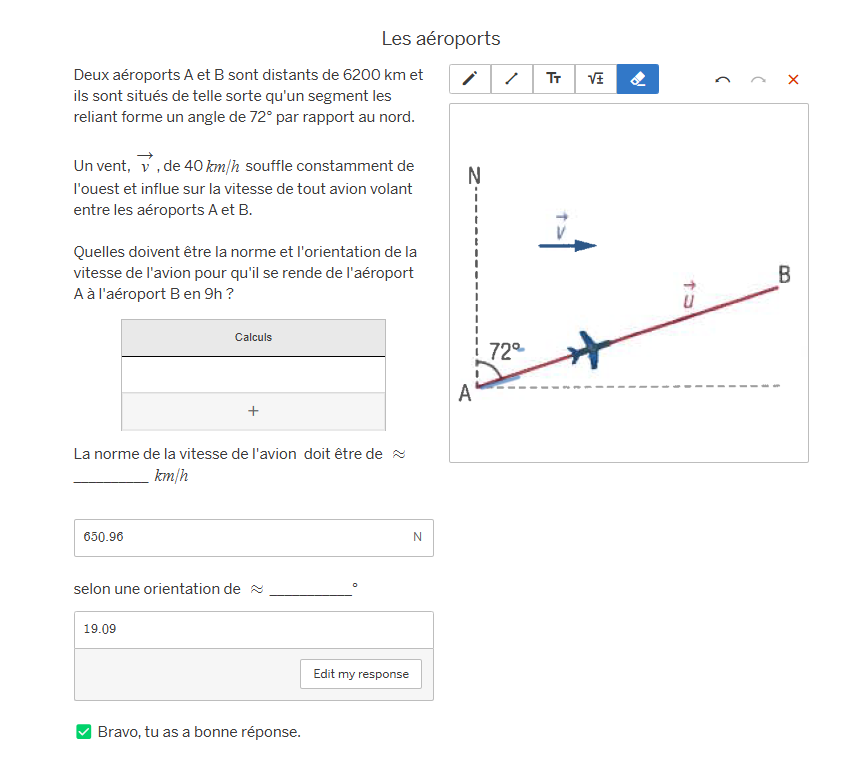This screenshot has height=772, width=853.
Task: Click the N icon in speed field
Action: (x=417, y=538)
